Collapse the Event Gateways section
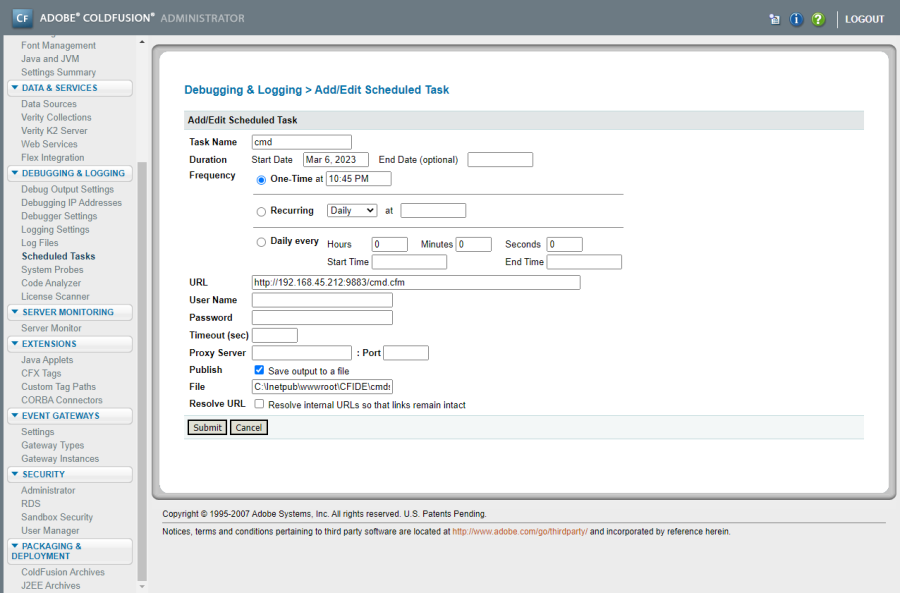Screen dimensions: 900x593 click(69, 416)
